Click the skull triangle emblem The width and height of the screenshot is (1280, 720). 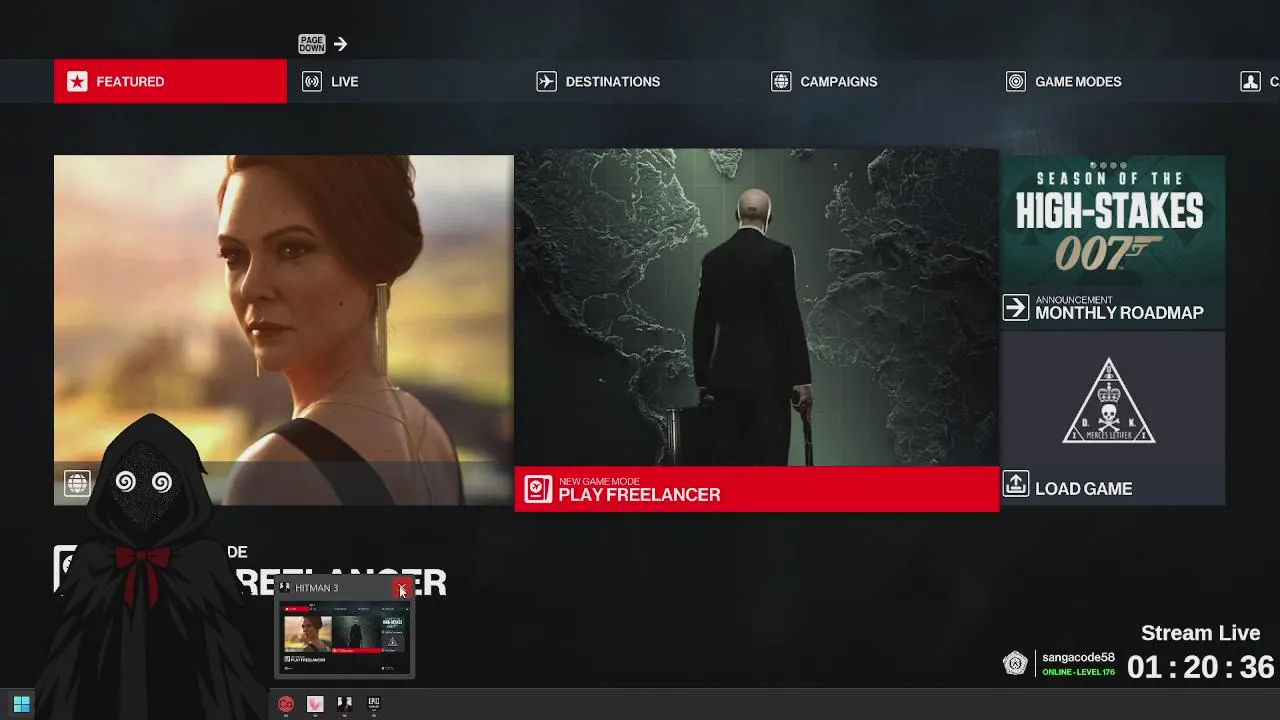[1108, 401]
